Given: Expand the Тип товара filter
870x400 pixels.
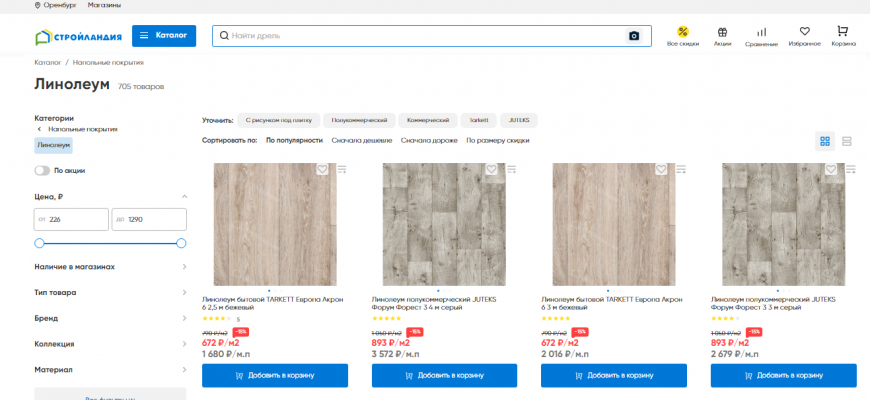Looking at the screenshot, I should [184, 293].
